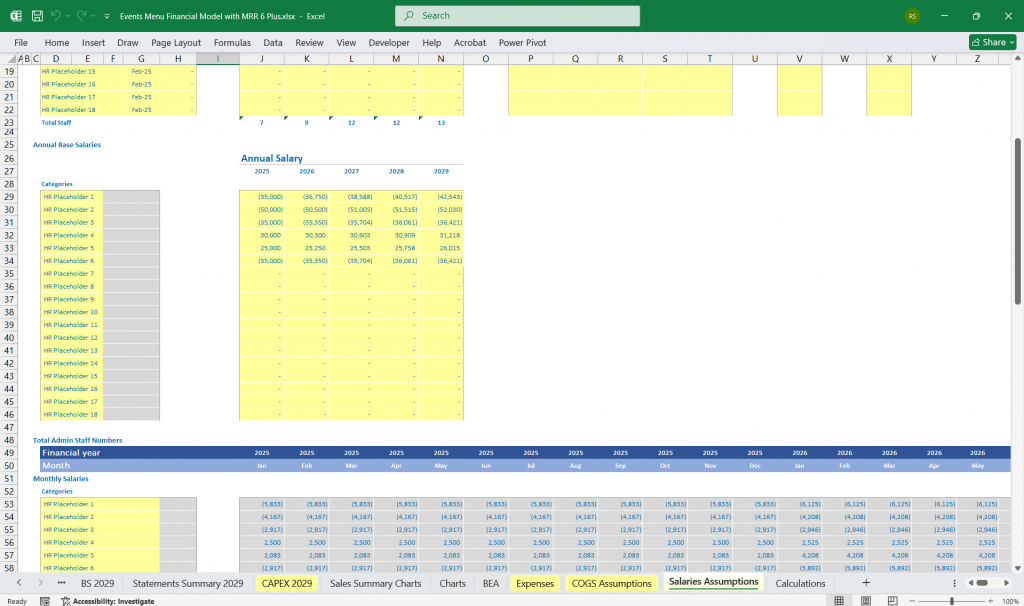Switch to Page Layout view via status bar icon
Image resolution: width=1024 pixels, height=606 pixels.
click(866, 598)
